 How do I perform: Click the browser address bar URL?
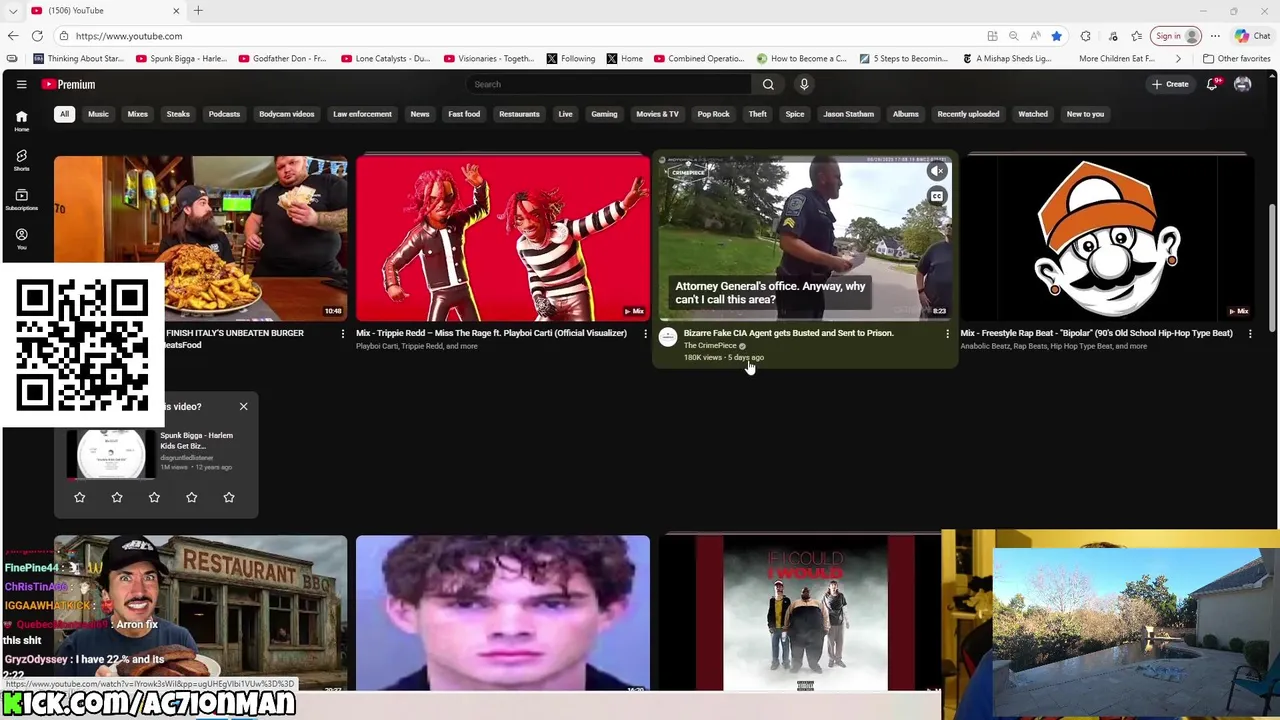coord(128,36)
